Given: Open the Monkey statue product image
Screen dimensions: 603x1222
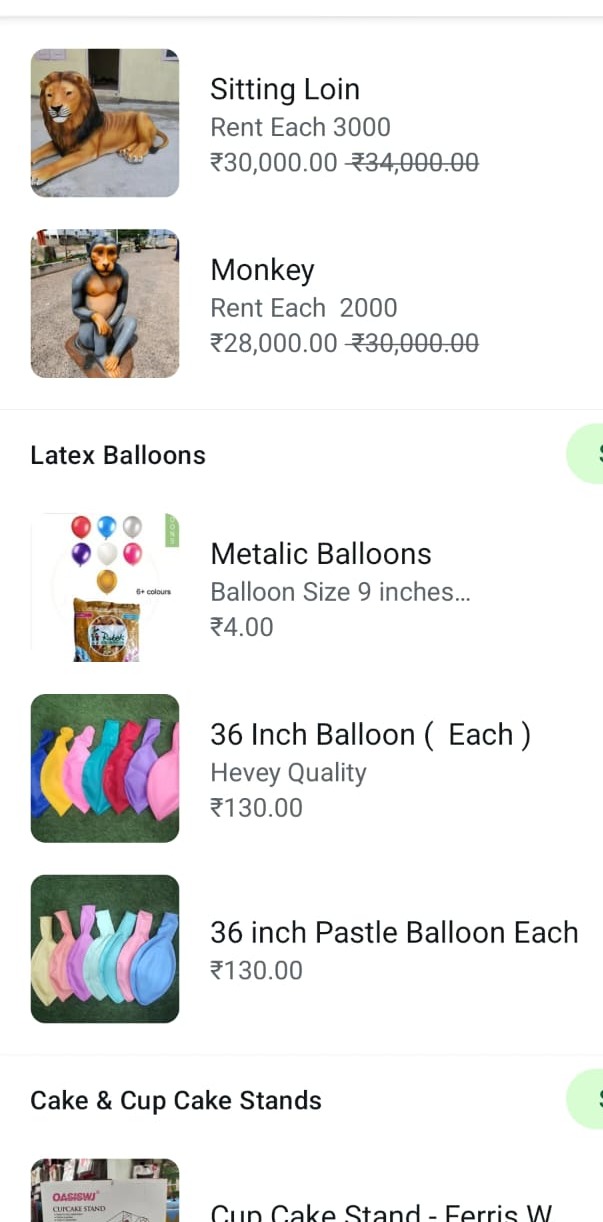Looking at the screenshot, I should click(x=105, y=304).
